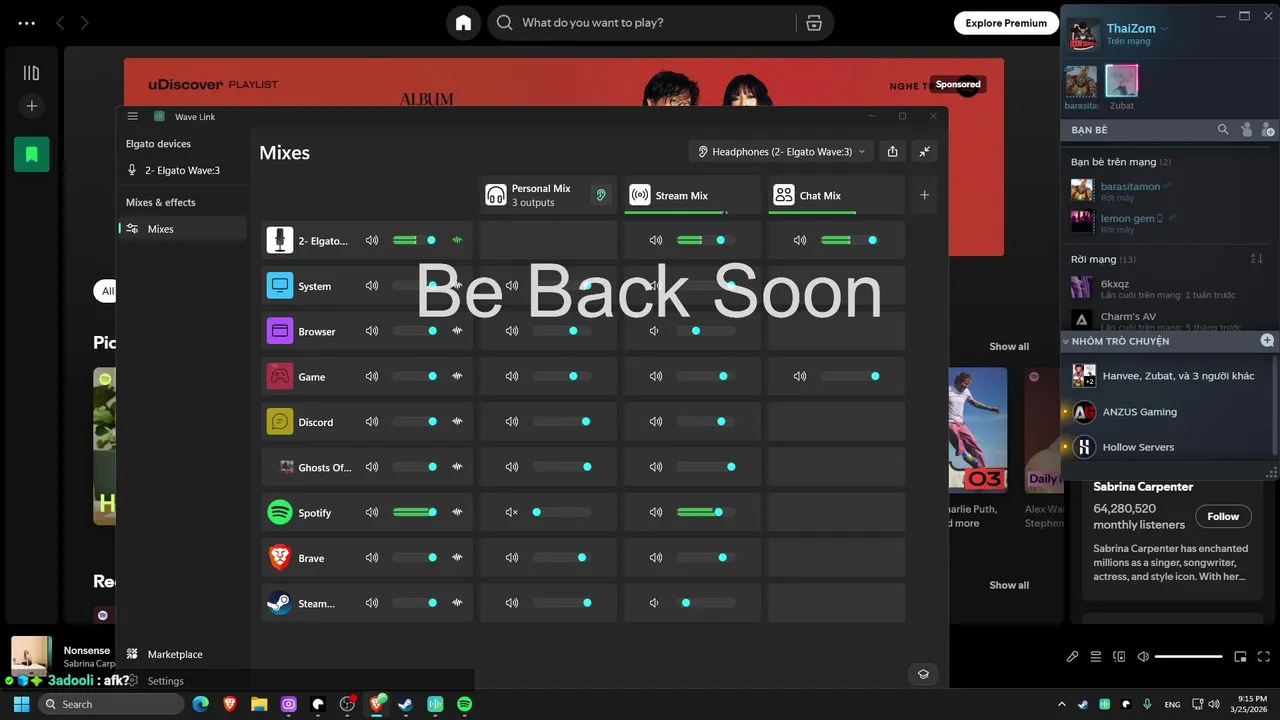1280x720 pixels.
Task: Follow Sabrina Carpenter
Action: point(1223,516)
